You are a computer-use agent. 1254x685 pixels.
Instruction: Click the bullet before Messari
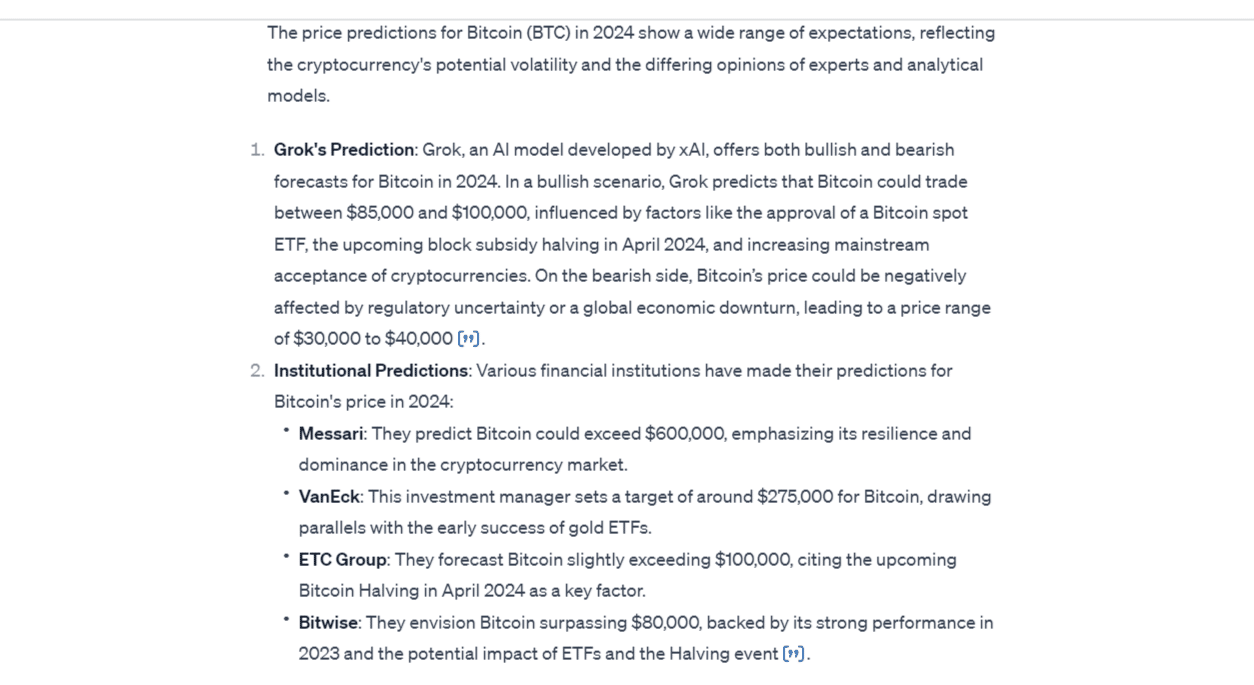click(x=286, y=430)
